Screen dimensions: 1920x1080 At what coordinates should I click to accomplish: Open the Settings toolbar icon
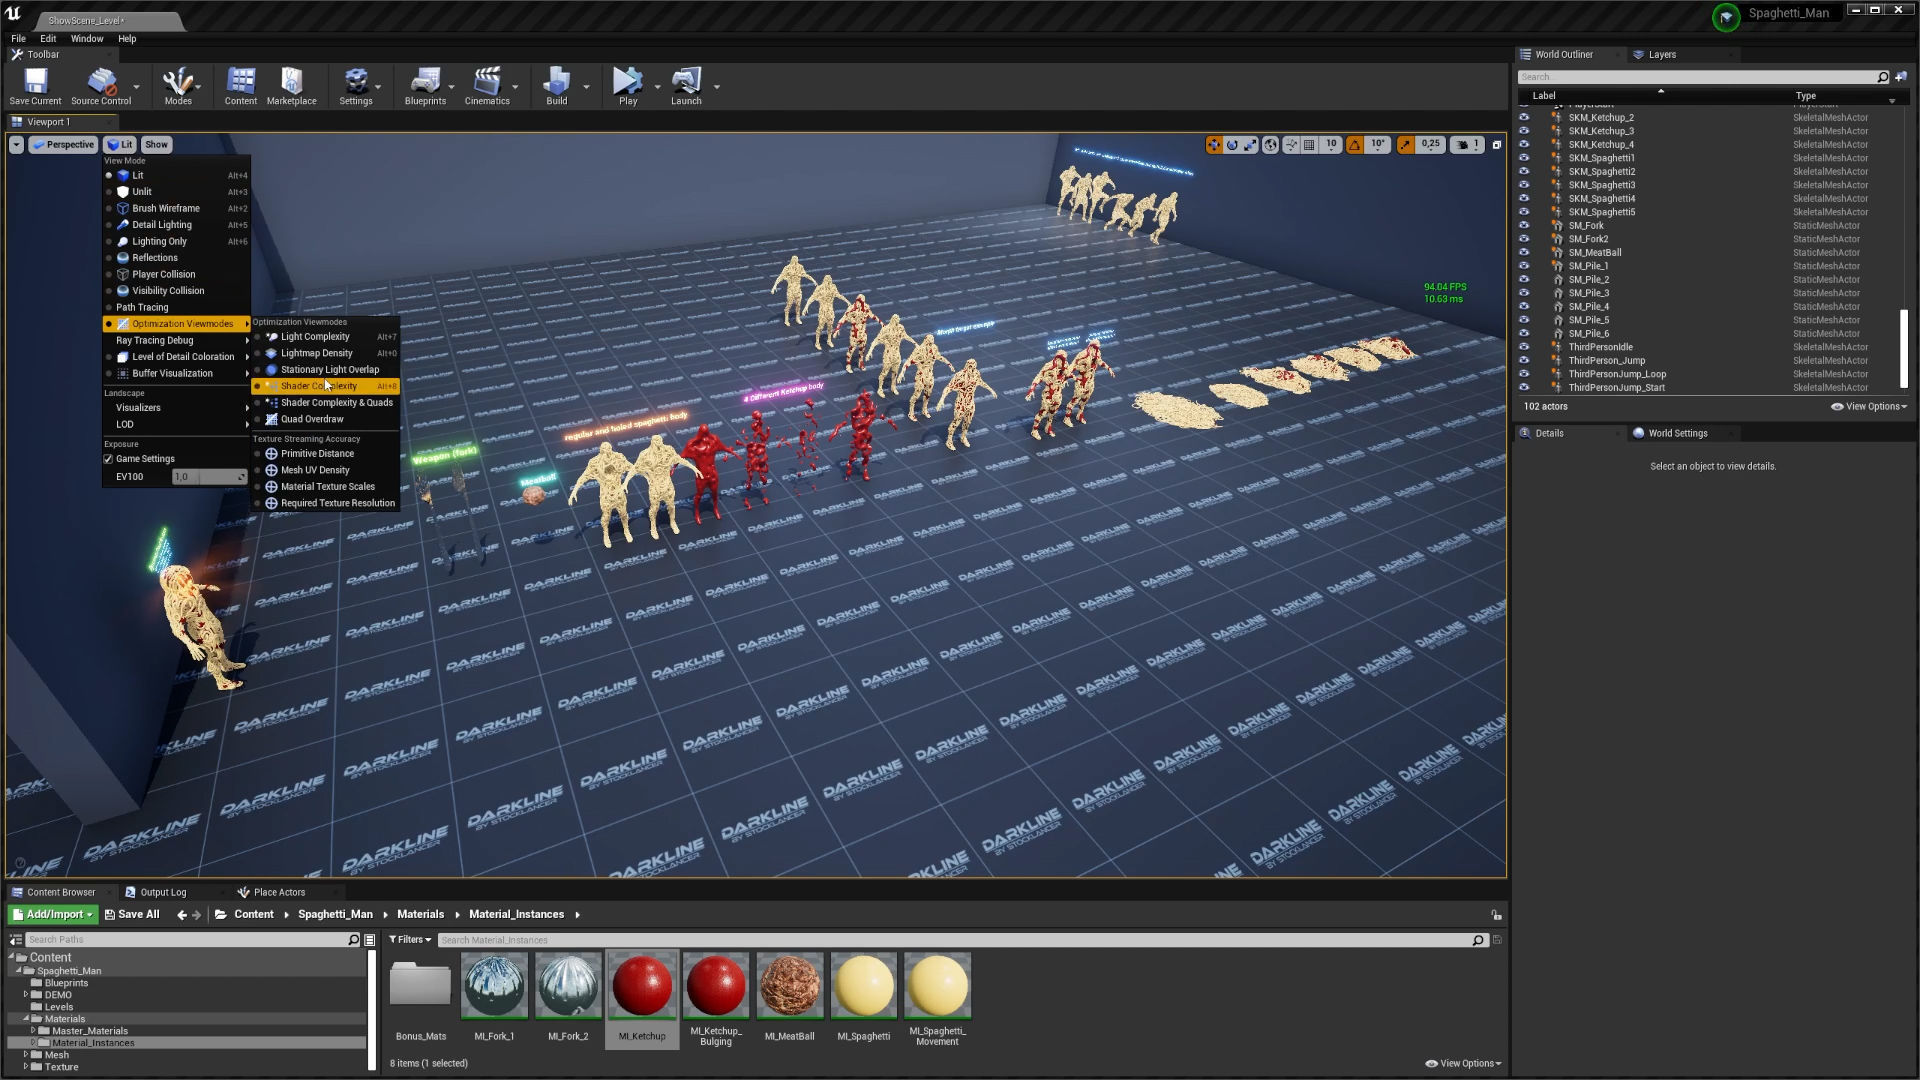coord(356,86)
